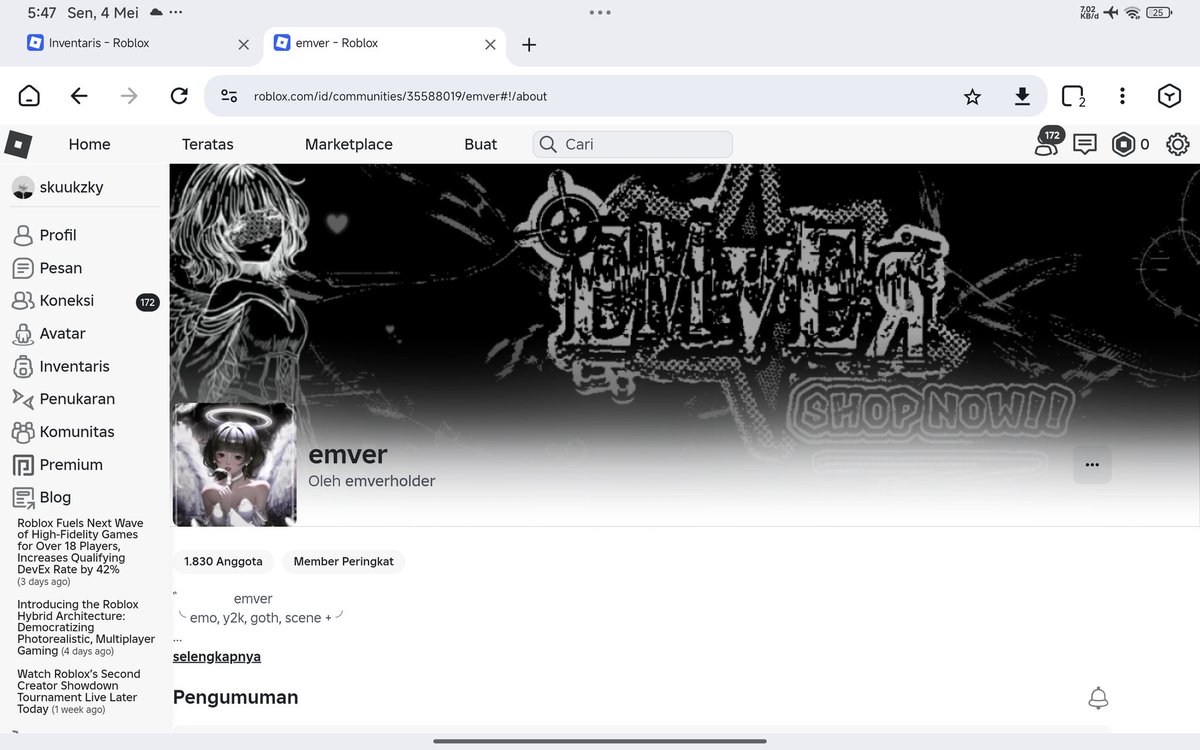Open Teratas in top navigation

pyautogui.click(x=208, y=144)
